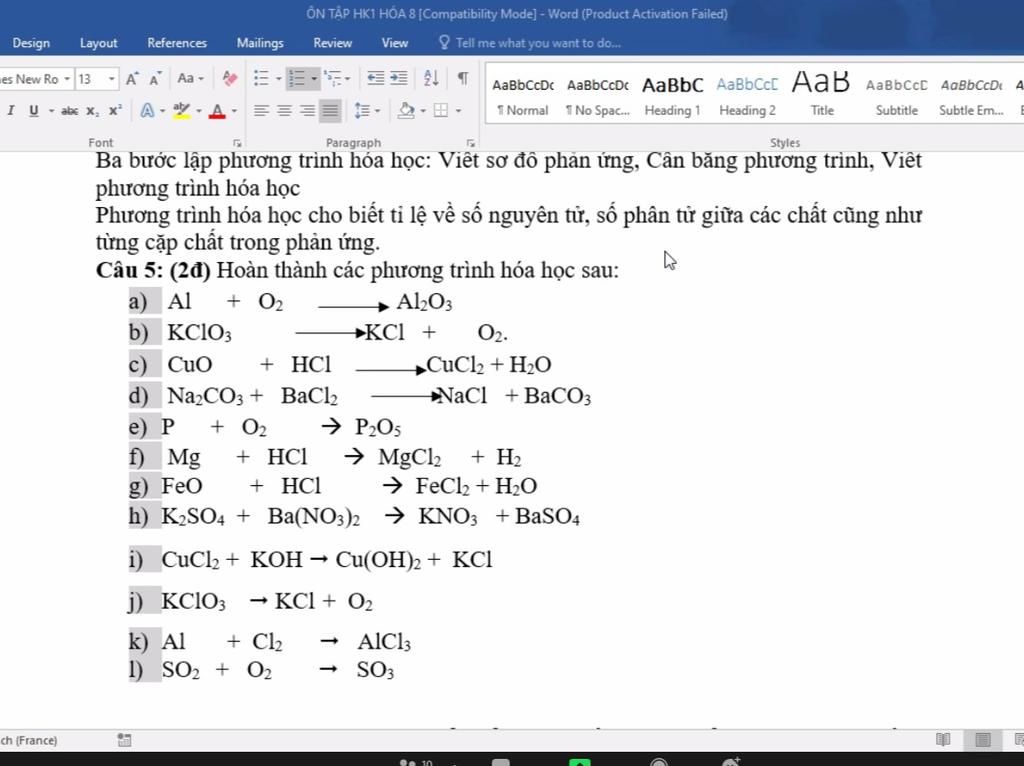1024x766 pixels.
Task: Open Change Case dropdown
Action: pyautogui.click(x=190, y=78)
